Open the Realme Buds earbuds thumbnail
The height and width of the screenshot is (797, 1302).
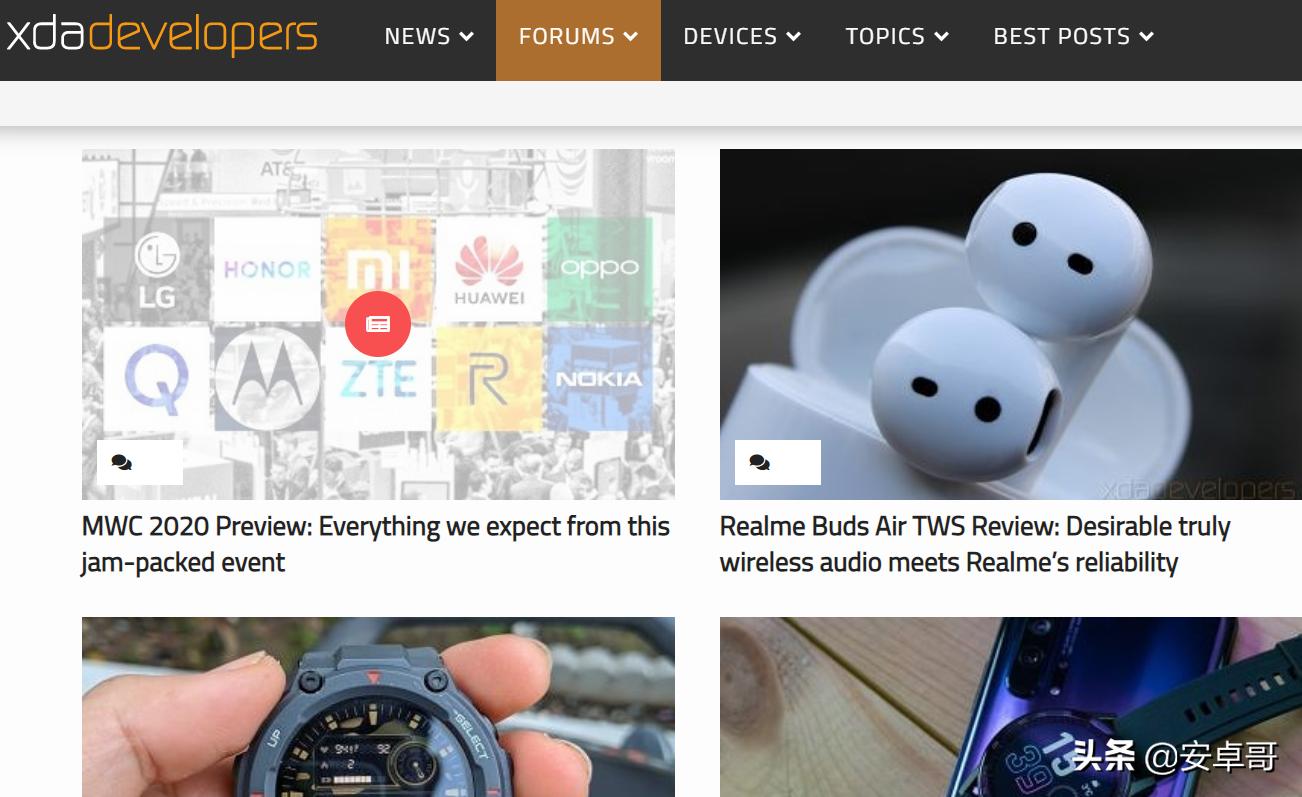tap(1011, 324)
